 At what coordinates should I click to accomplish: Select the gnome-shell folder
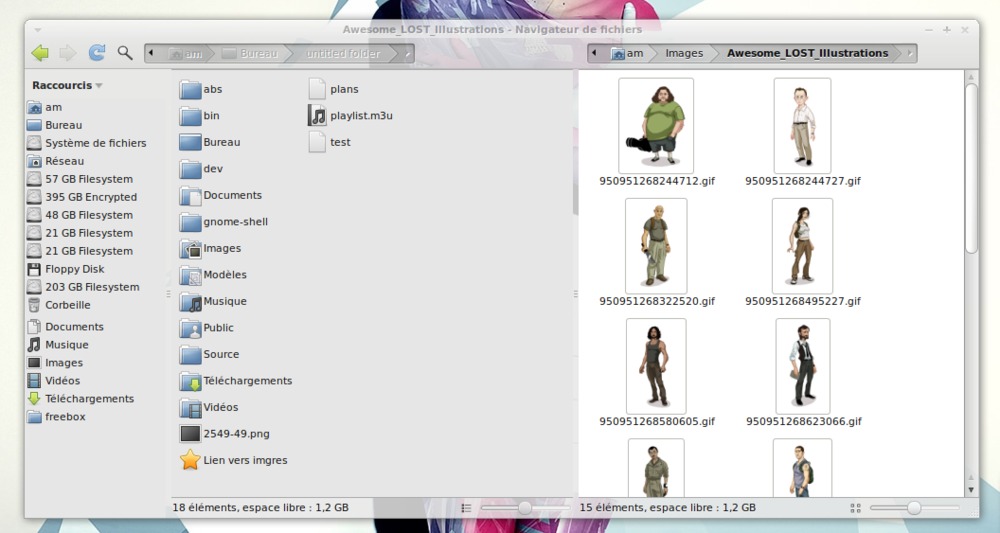pyautogui.click(x=223, y=222)
